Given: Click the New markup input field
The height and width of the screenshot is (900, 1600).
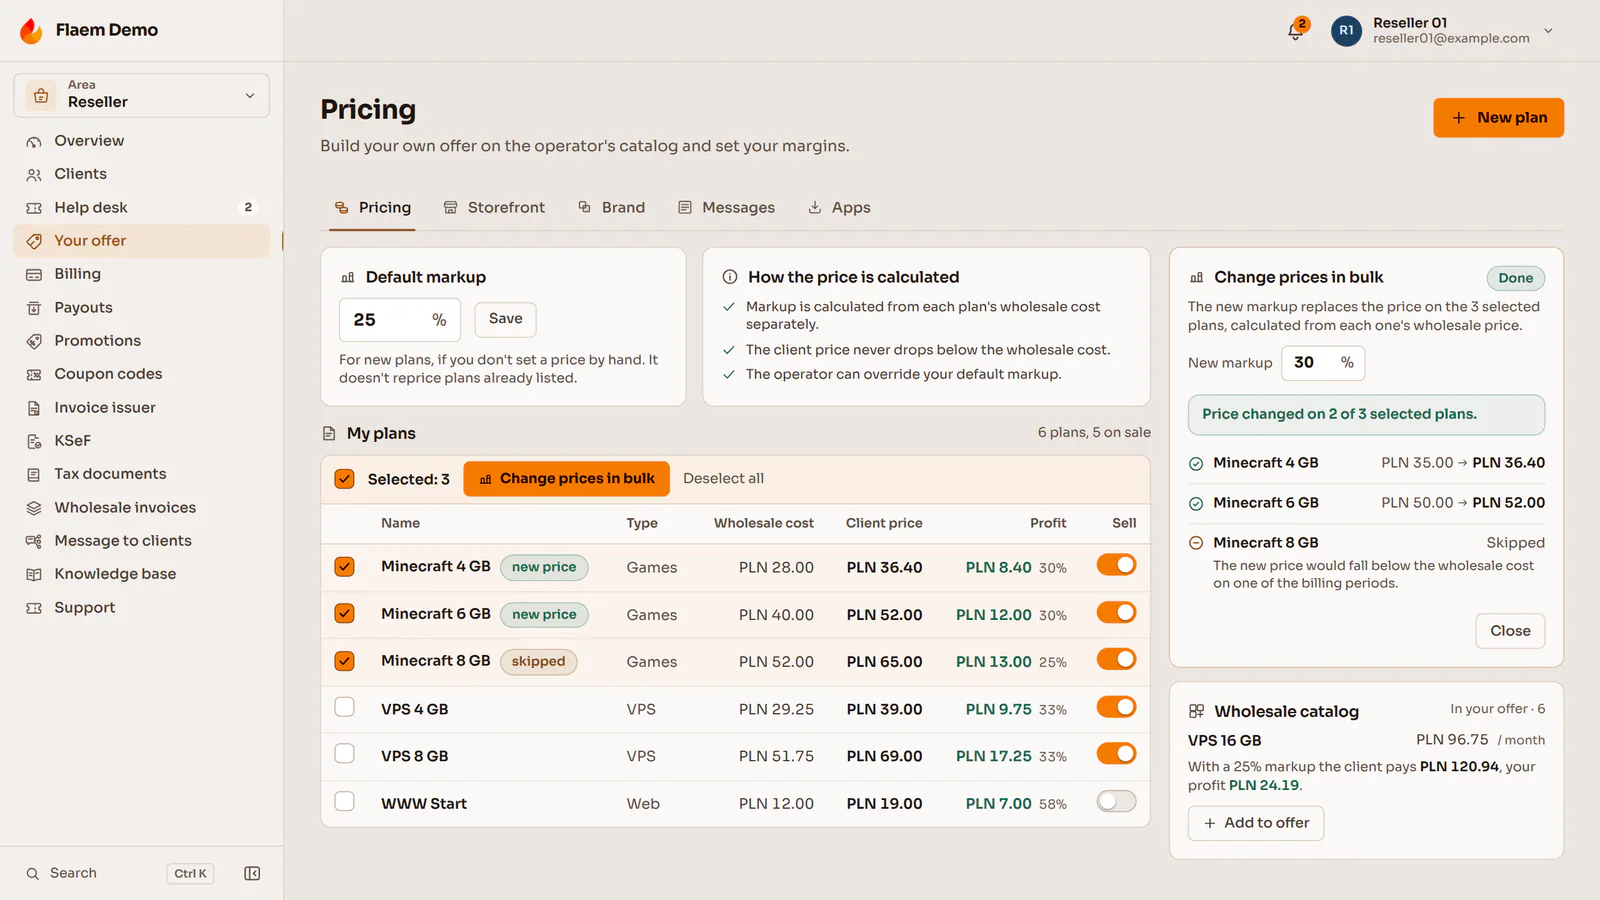Looking at the screenshot, I should click(x=1322, y=363).
